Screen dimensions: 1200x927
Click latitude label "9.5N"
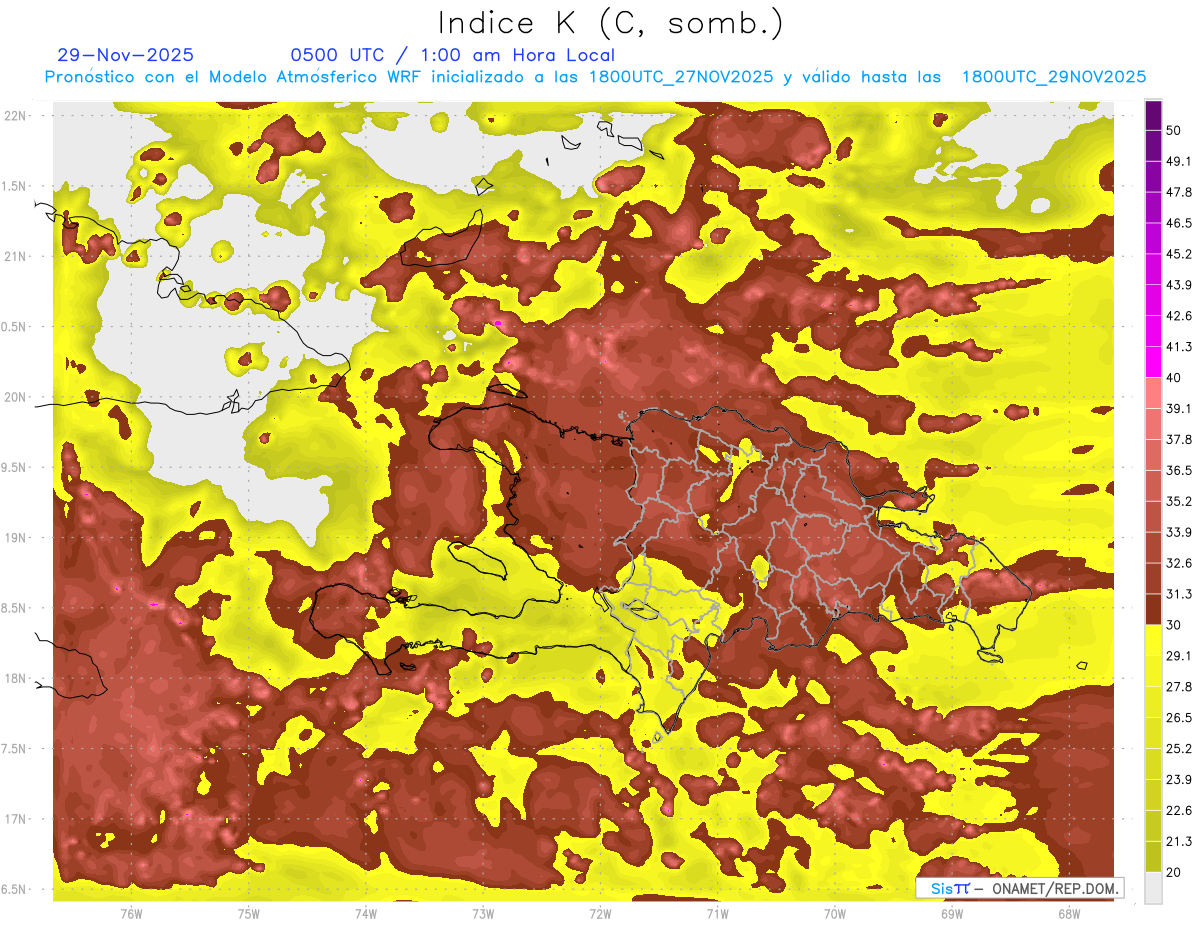15,468
